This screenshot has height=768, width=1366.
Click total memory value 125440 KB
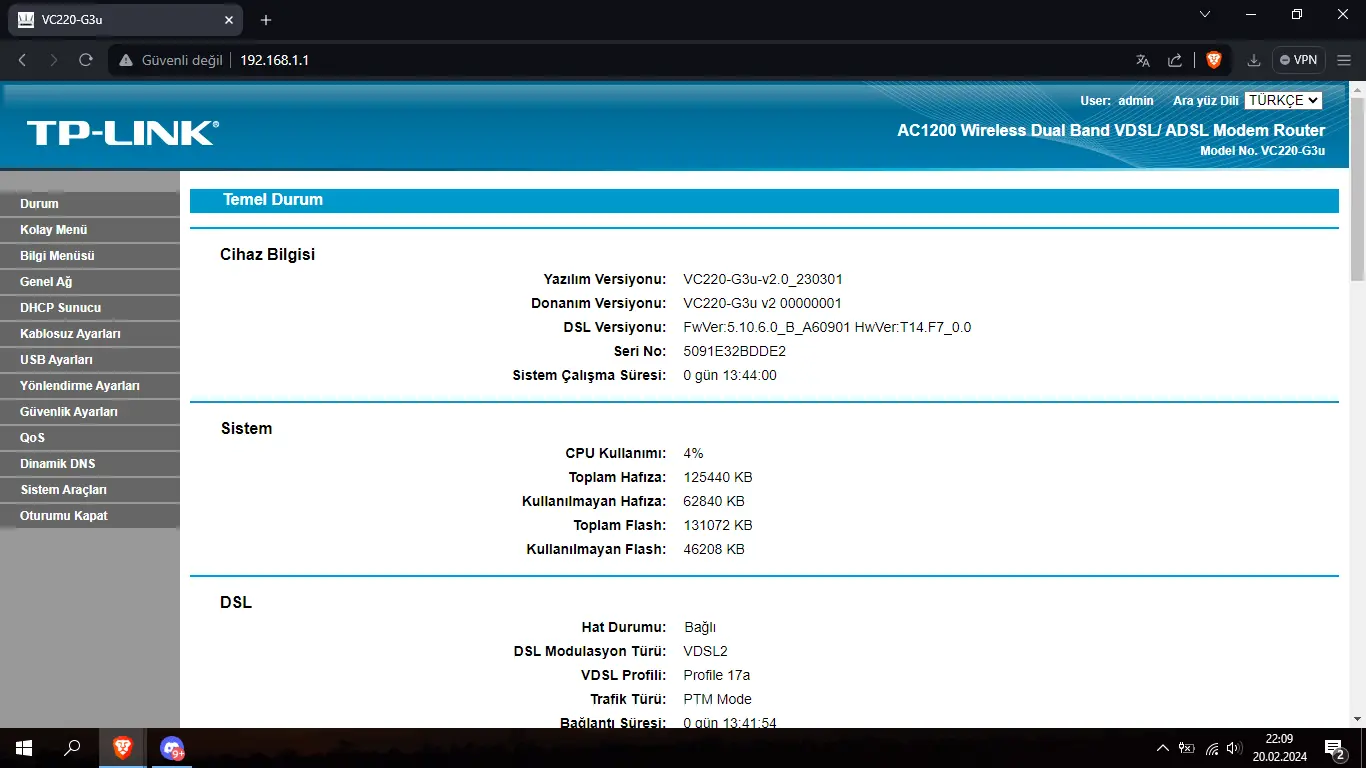[x=718, y=477]
